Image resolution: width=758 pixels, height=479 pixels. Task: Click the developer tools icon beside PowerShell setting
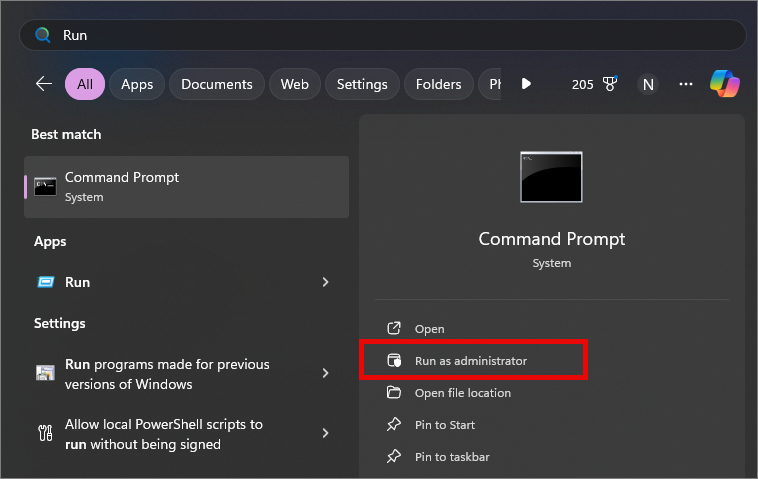(x=45, y=433)
